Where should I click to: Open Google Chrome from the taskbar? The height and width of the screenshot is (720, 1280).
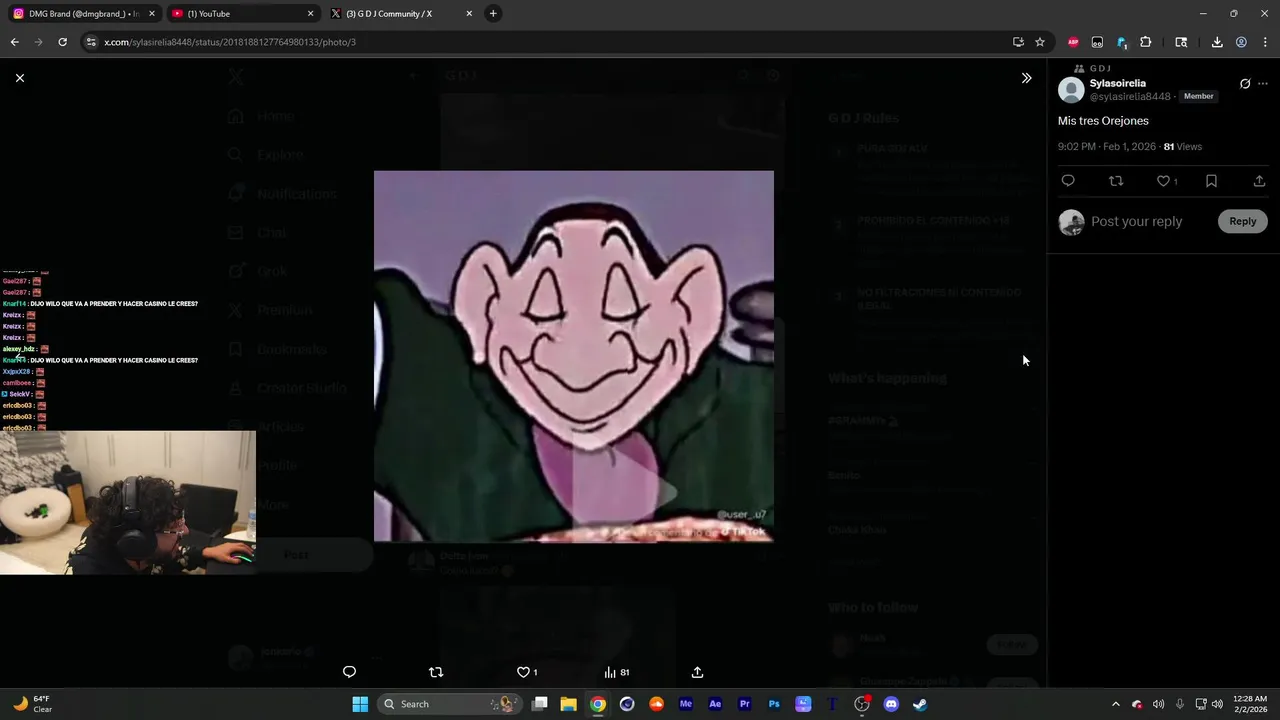pyautogui.click(x=597, y=704)
